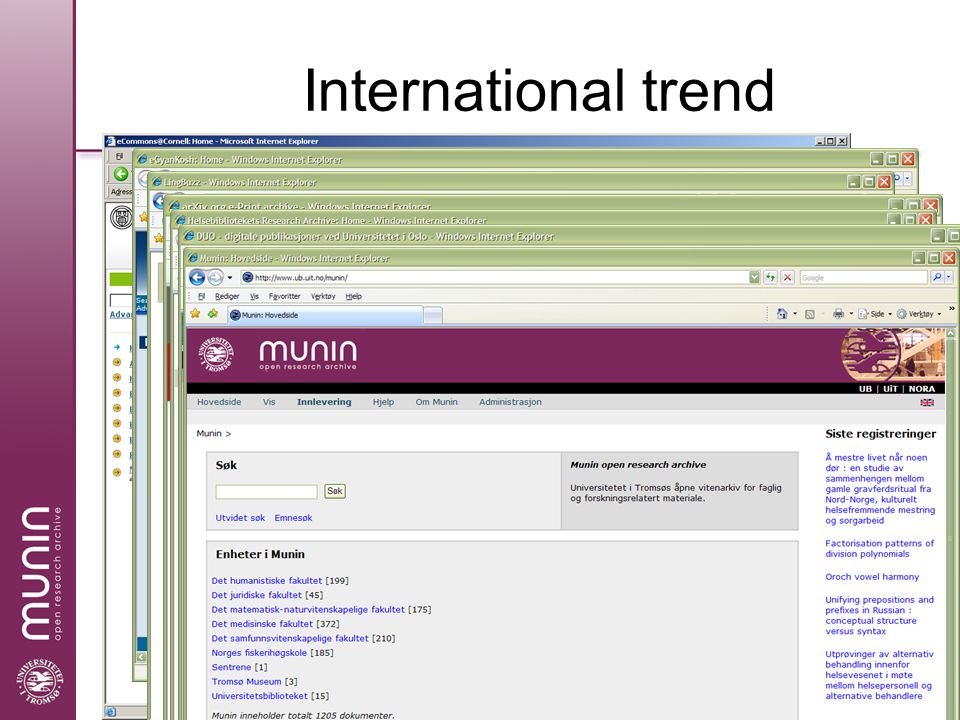Click the magnifier search icon
The image size is (960, 720).
937,277
